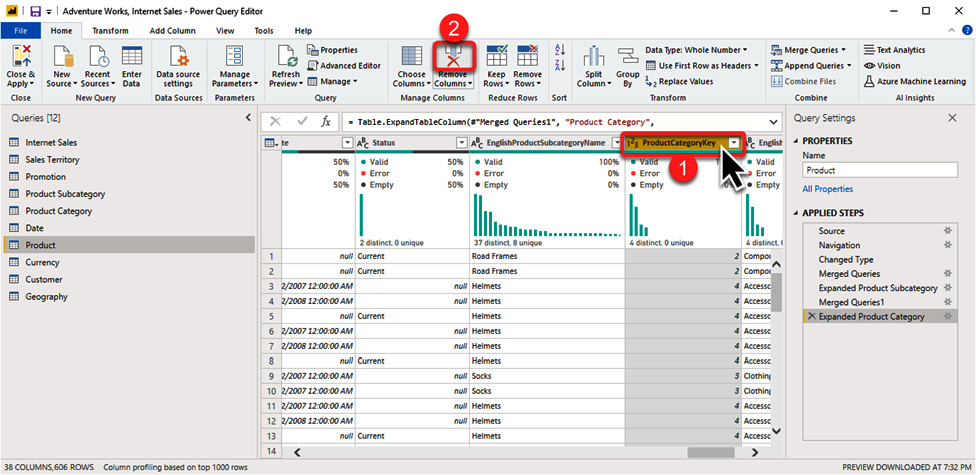976x475 pixels.
Task: Click the Recent Sources icon
Action: point(98,57)
